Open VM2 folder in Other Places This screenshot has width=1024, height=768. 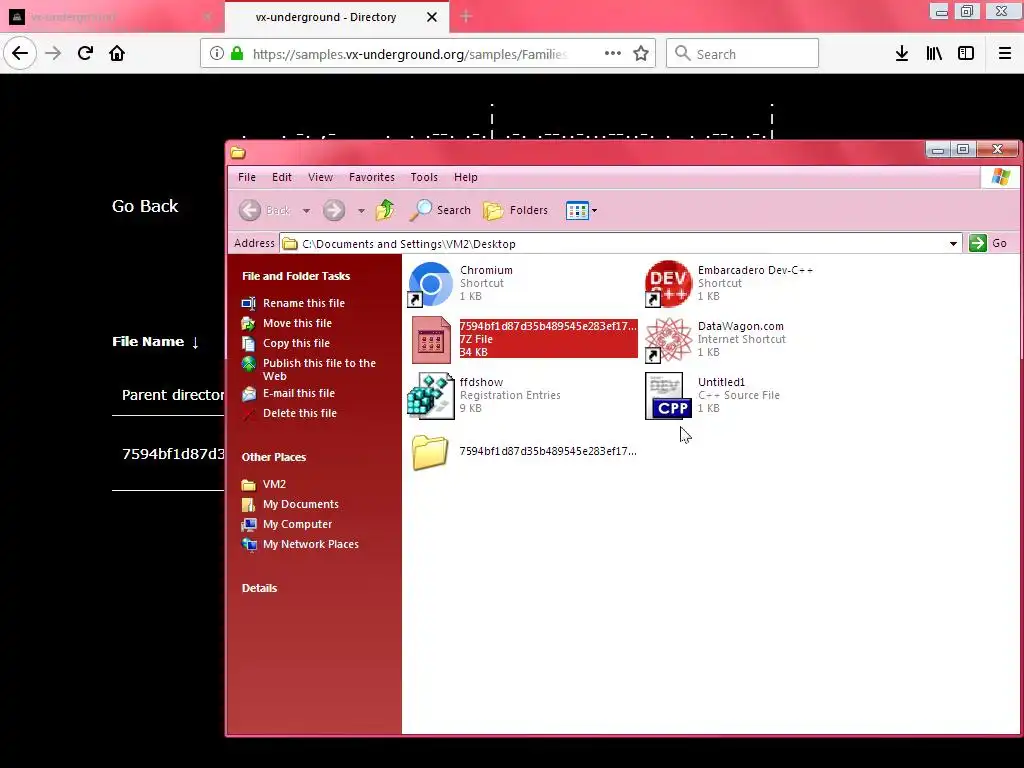274,485
